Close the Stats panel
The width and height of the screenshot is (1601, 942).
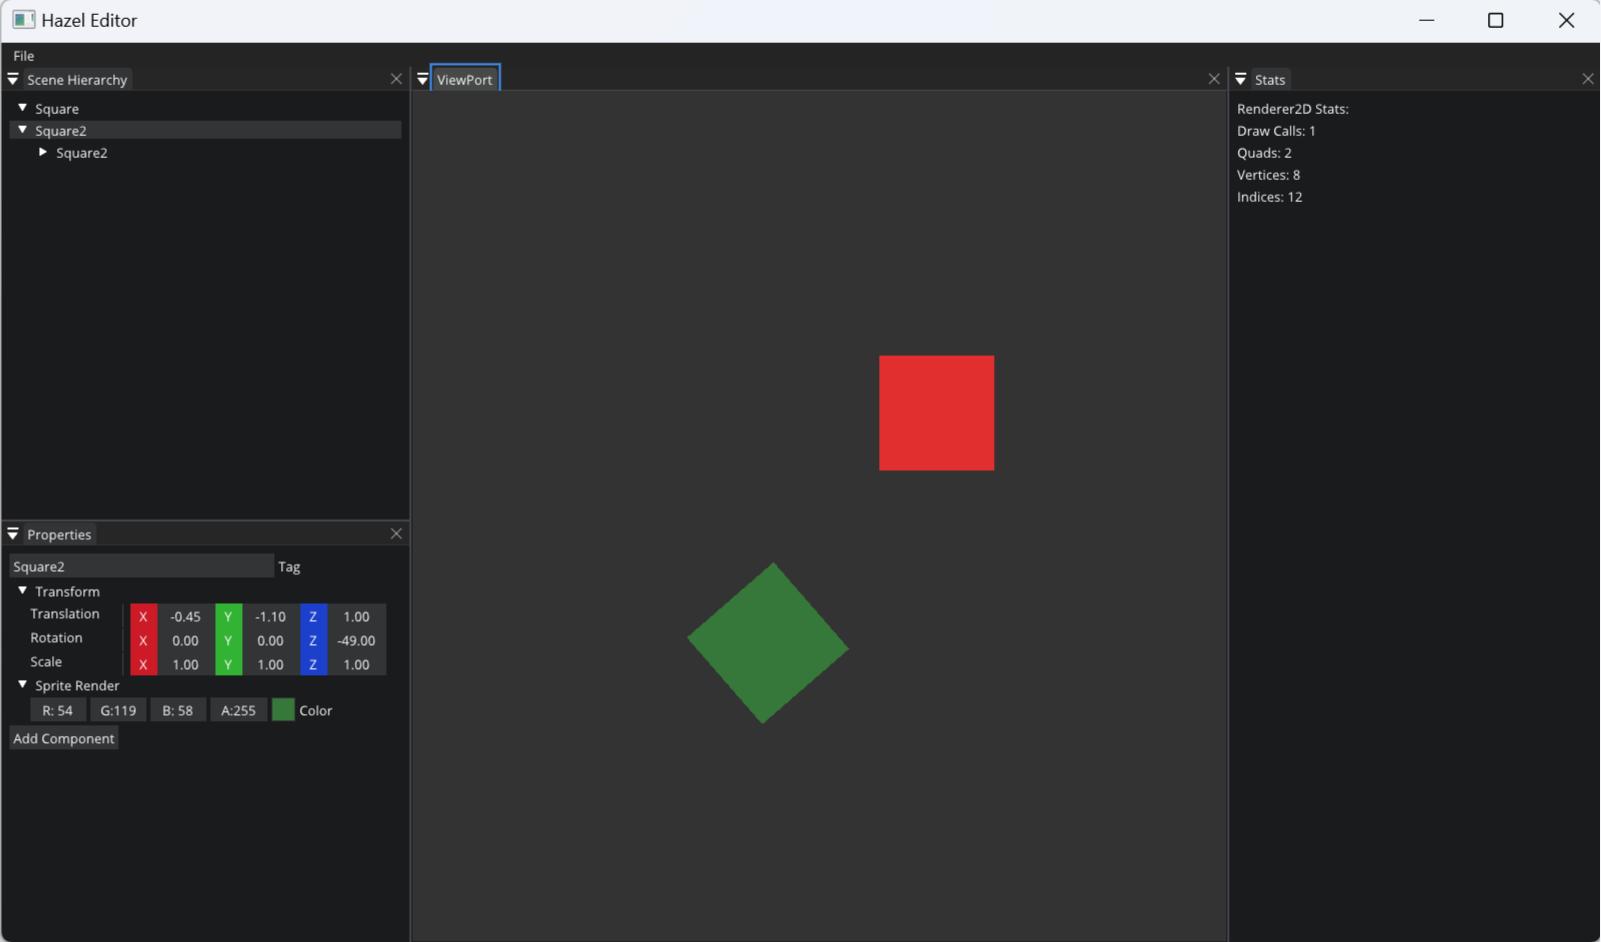[1587, 79]
